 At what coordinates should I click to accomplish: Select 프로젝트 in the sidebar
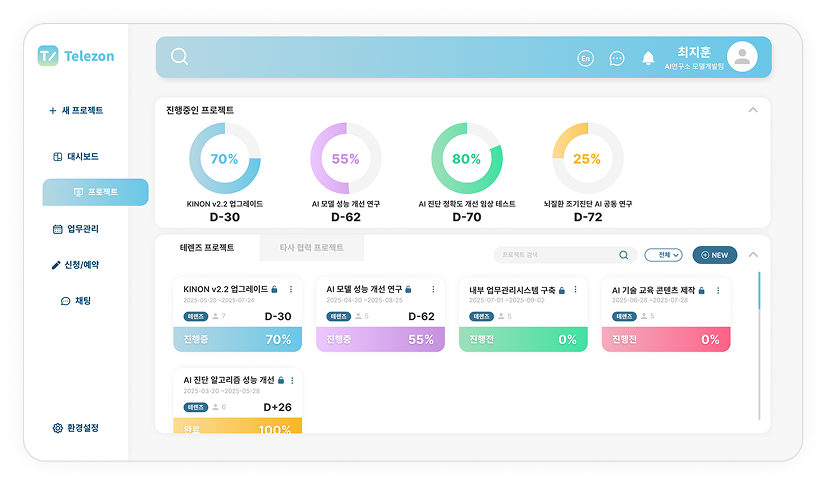95,192
